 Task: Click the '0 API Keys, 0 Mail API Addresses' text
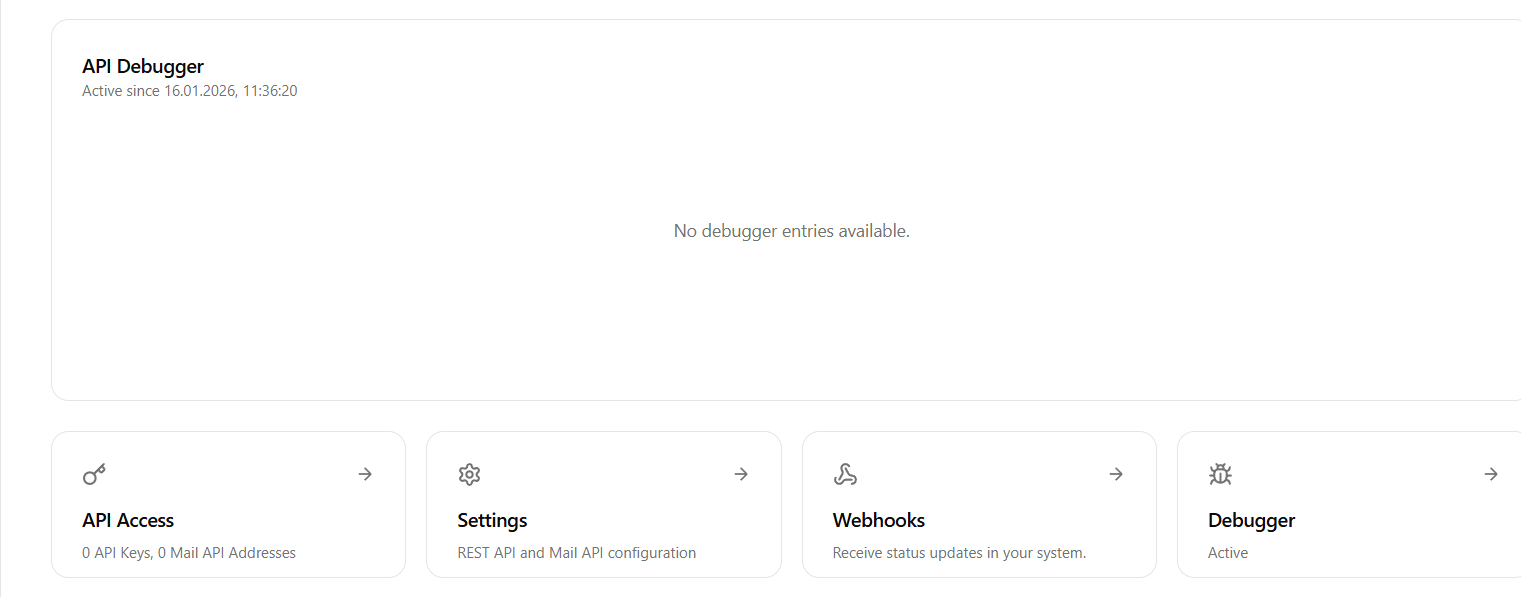189,553
